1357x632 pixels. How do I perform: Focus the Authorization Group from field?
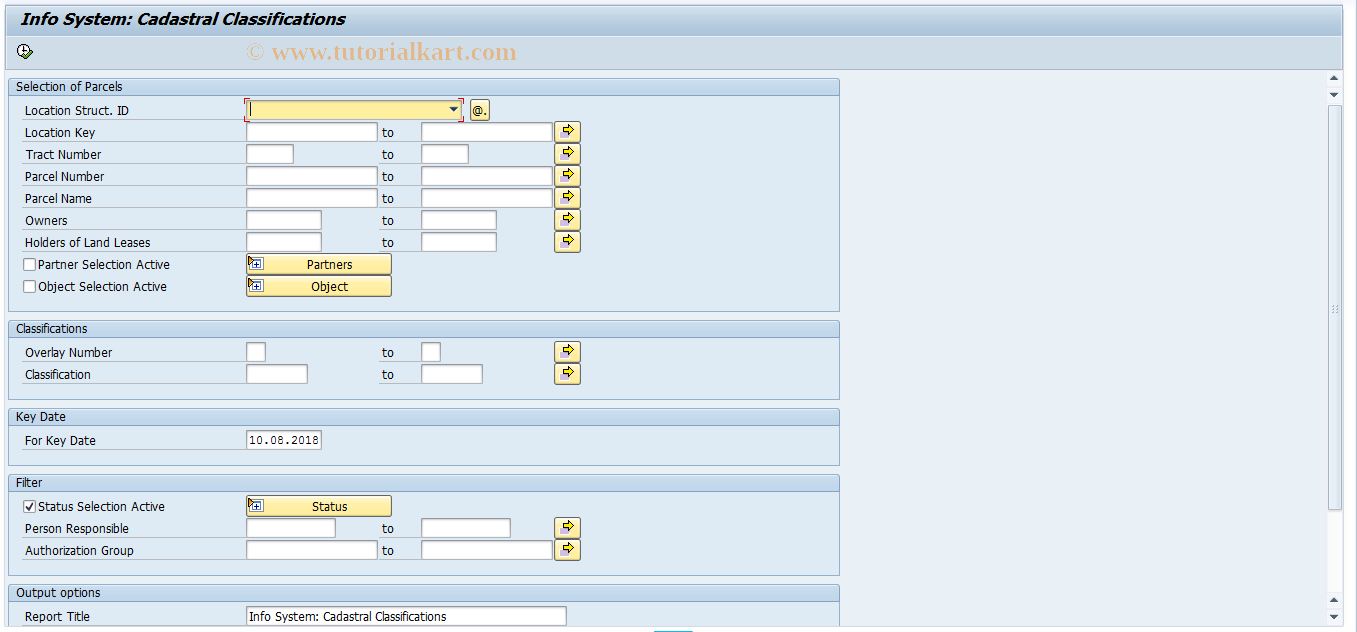tap(312, 550)
